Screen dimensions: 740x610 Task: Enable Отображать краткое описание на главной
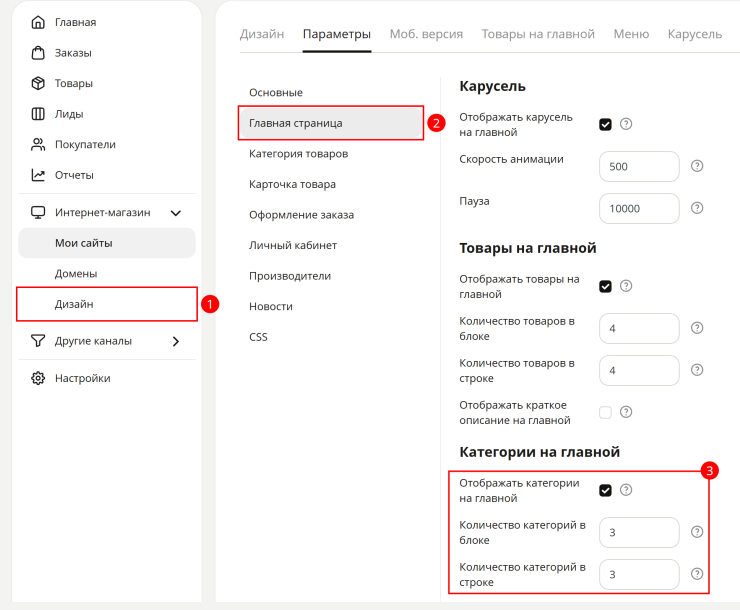pos(605,412)
